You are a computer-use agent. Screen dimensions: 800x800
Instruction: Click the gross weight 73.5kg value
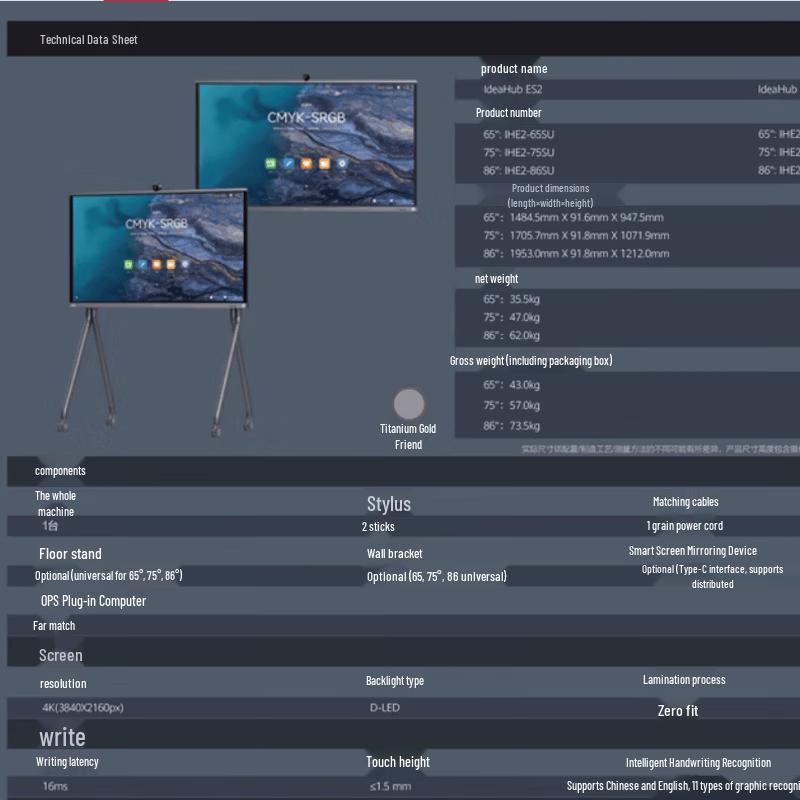[524, 426]
